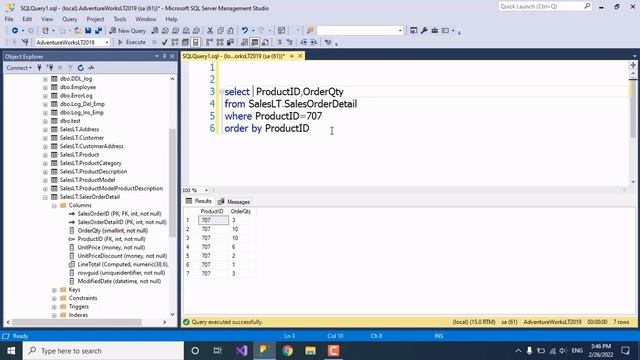Expand the dbo.Employee table node
This screenshot has height=360, width=640.
(45, 87)
